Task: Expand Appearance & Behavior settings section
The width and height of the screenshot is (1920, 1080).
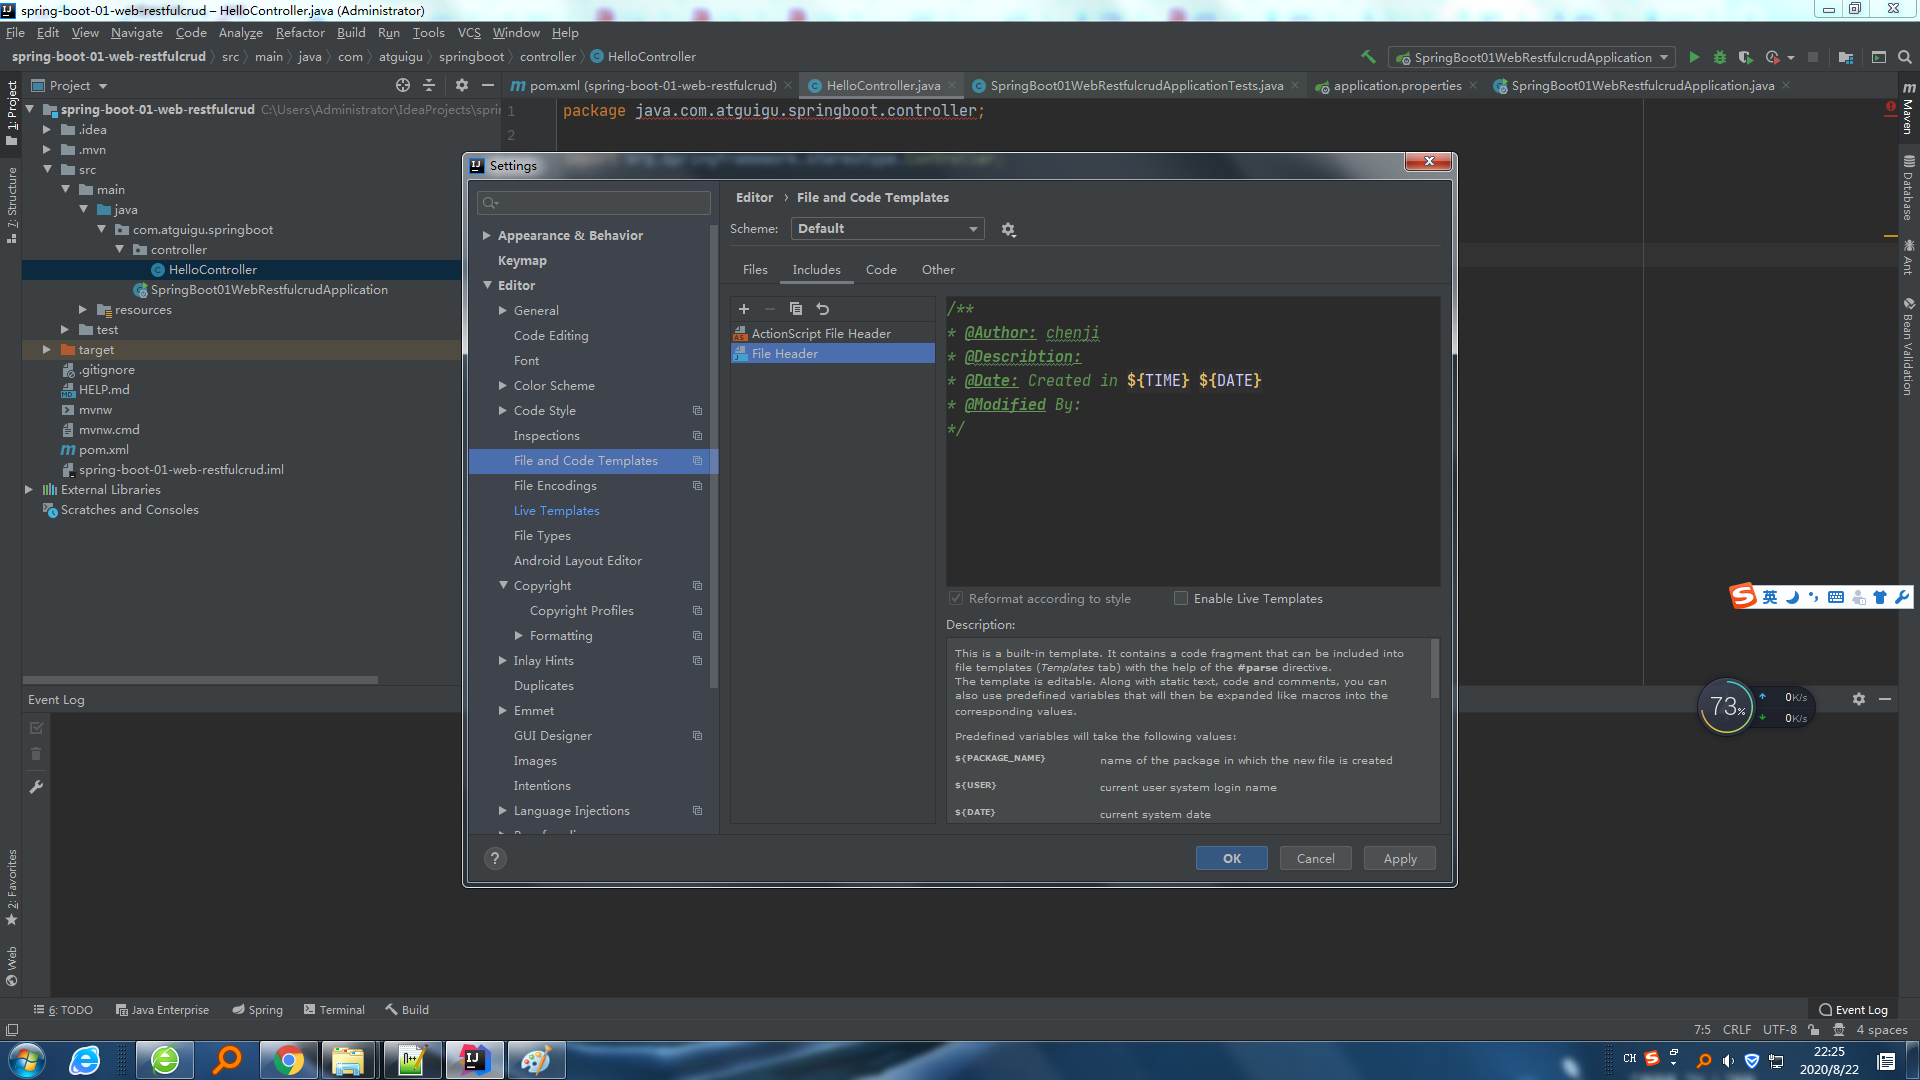Action: pyautogui.click(x=487, y=235)
